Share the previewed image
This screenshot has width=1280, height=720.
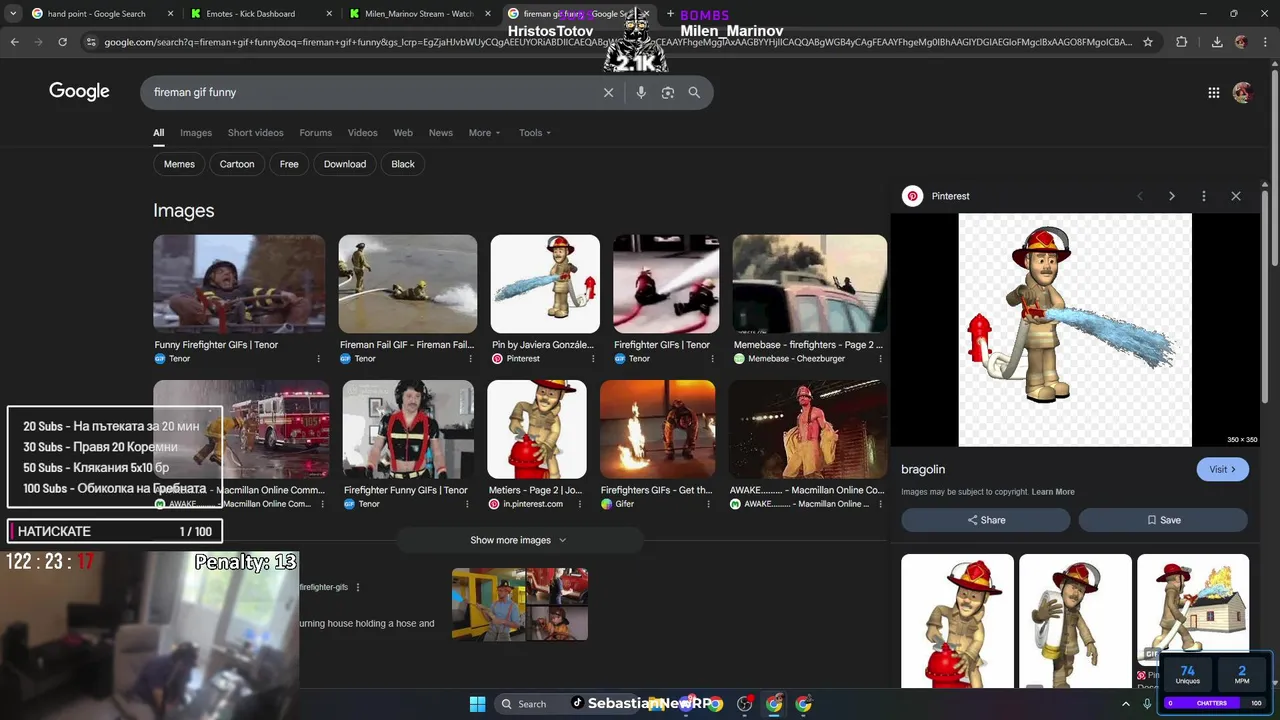tap(986, 520)
